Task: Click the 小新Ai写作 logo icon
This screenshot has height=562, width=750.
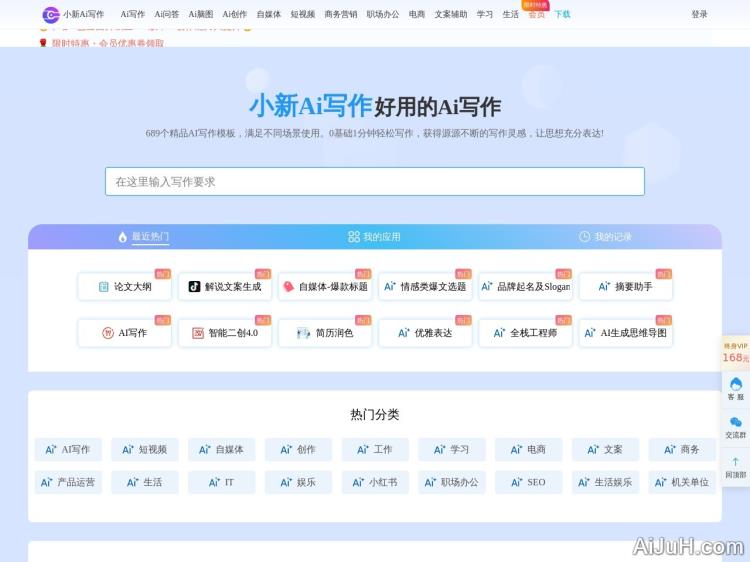Action: (x=50, y=14)
